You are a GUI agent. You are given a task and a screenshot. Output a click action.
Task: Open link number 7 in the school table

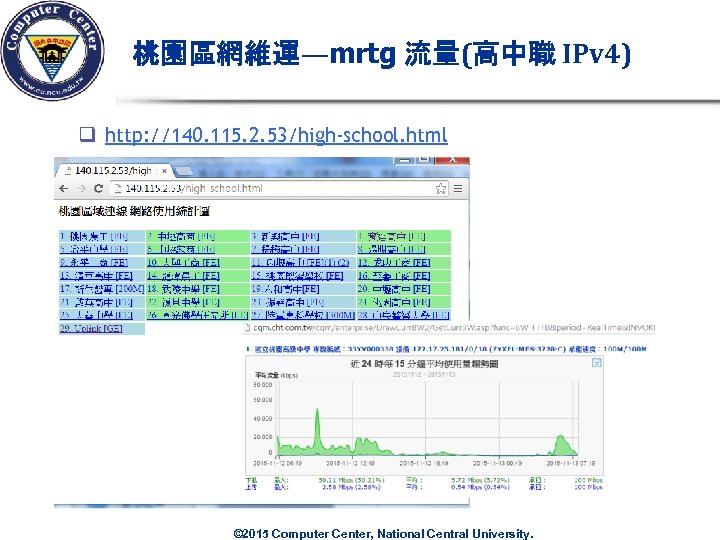click(285, 249)
